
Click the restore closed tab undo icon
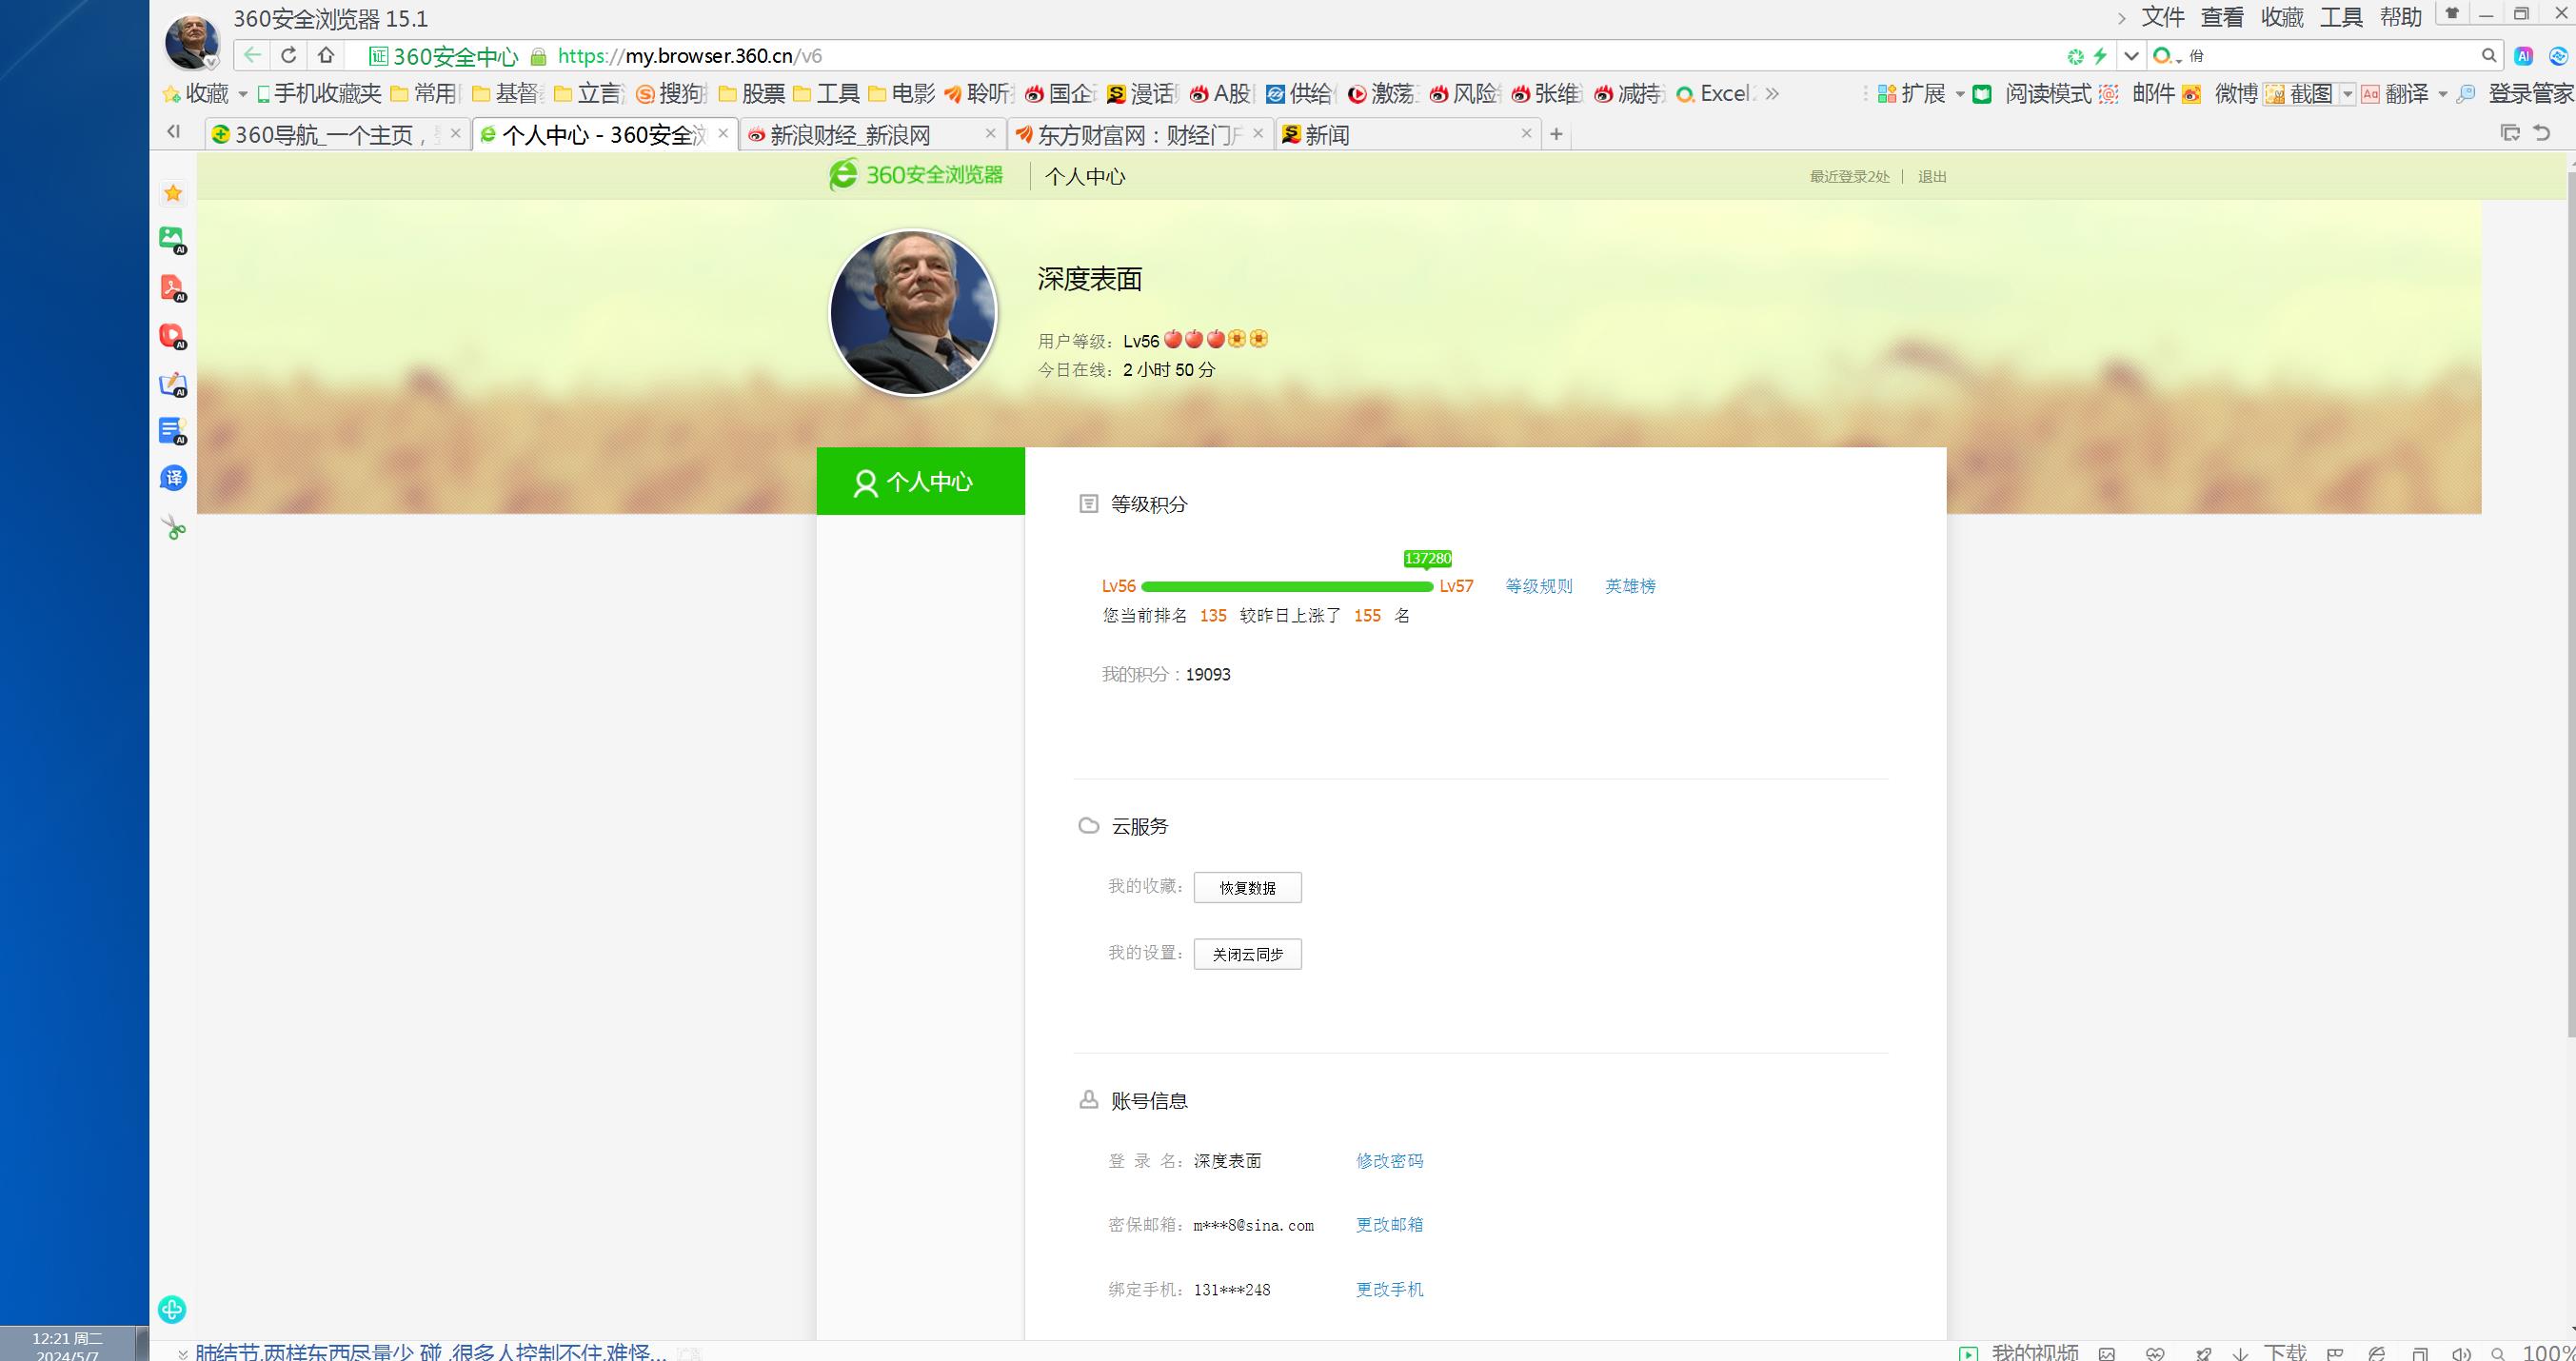pos(2541,133)
